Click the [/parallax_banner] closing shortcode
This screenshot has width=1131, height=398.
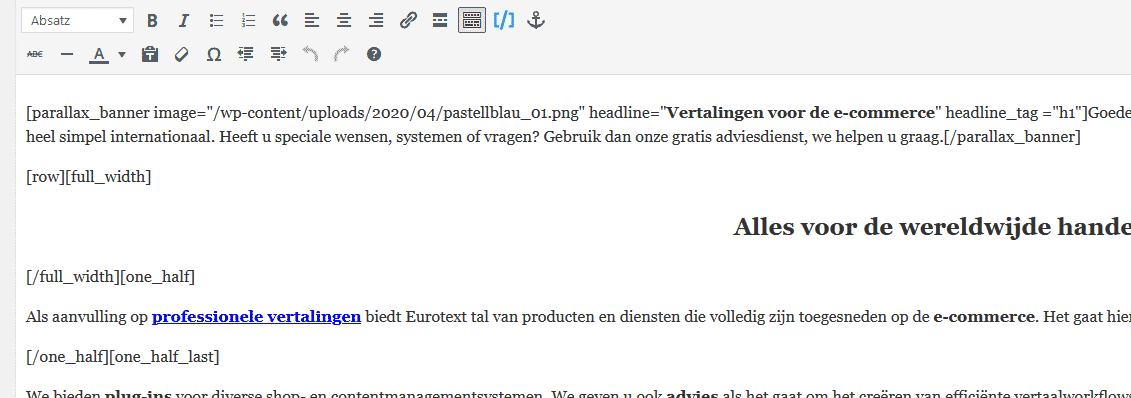1012,138
